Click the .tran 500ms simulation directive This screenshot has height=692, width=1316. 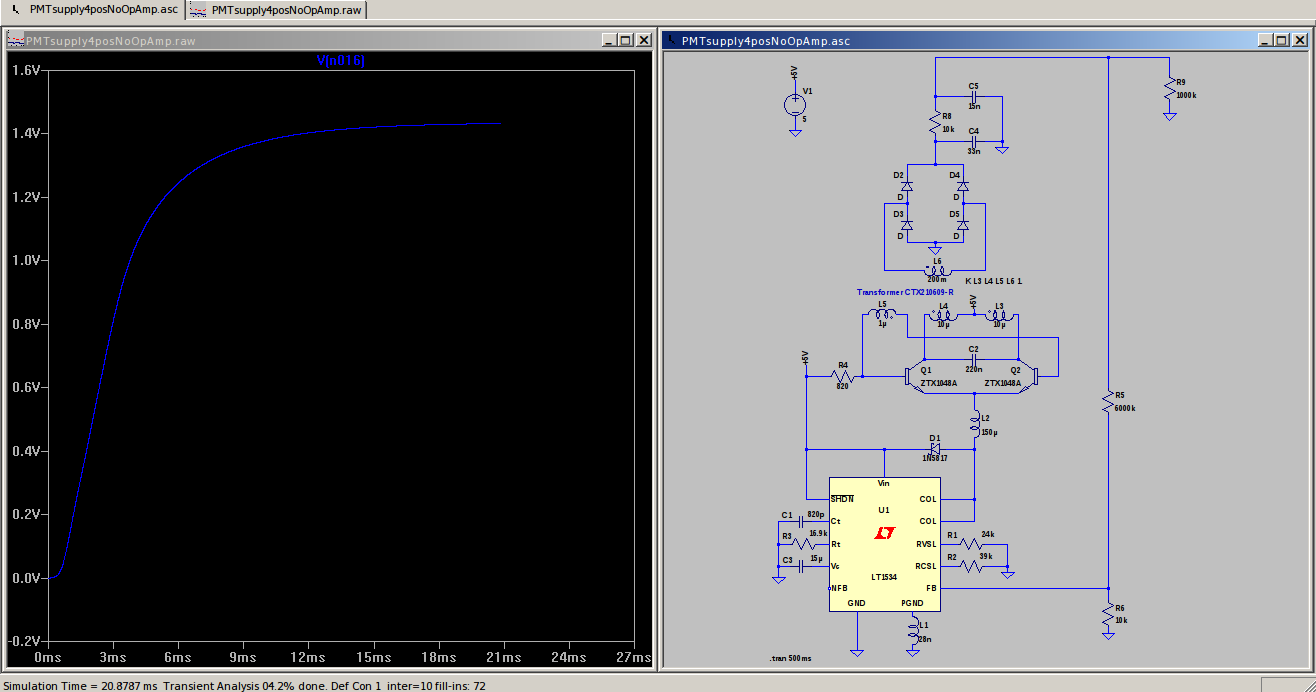791,659
